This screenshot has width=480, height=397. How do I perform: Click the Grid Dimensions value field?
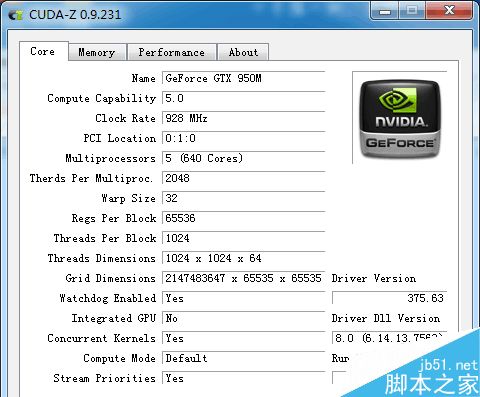point(244,279)
